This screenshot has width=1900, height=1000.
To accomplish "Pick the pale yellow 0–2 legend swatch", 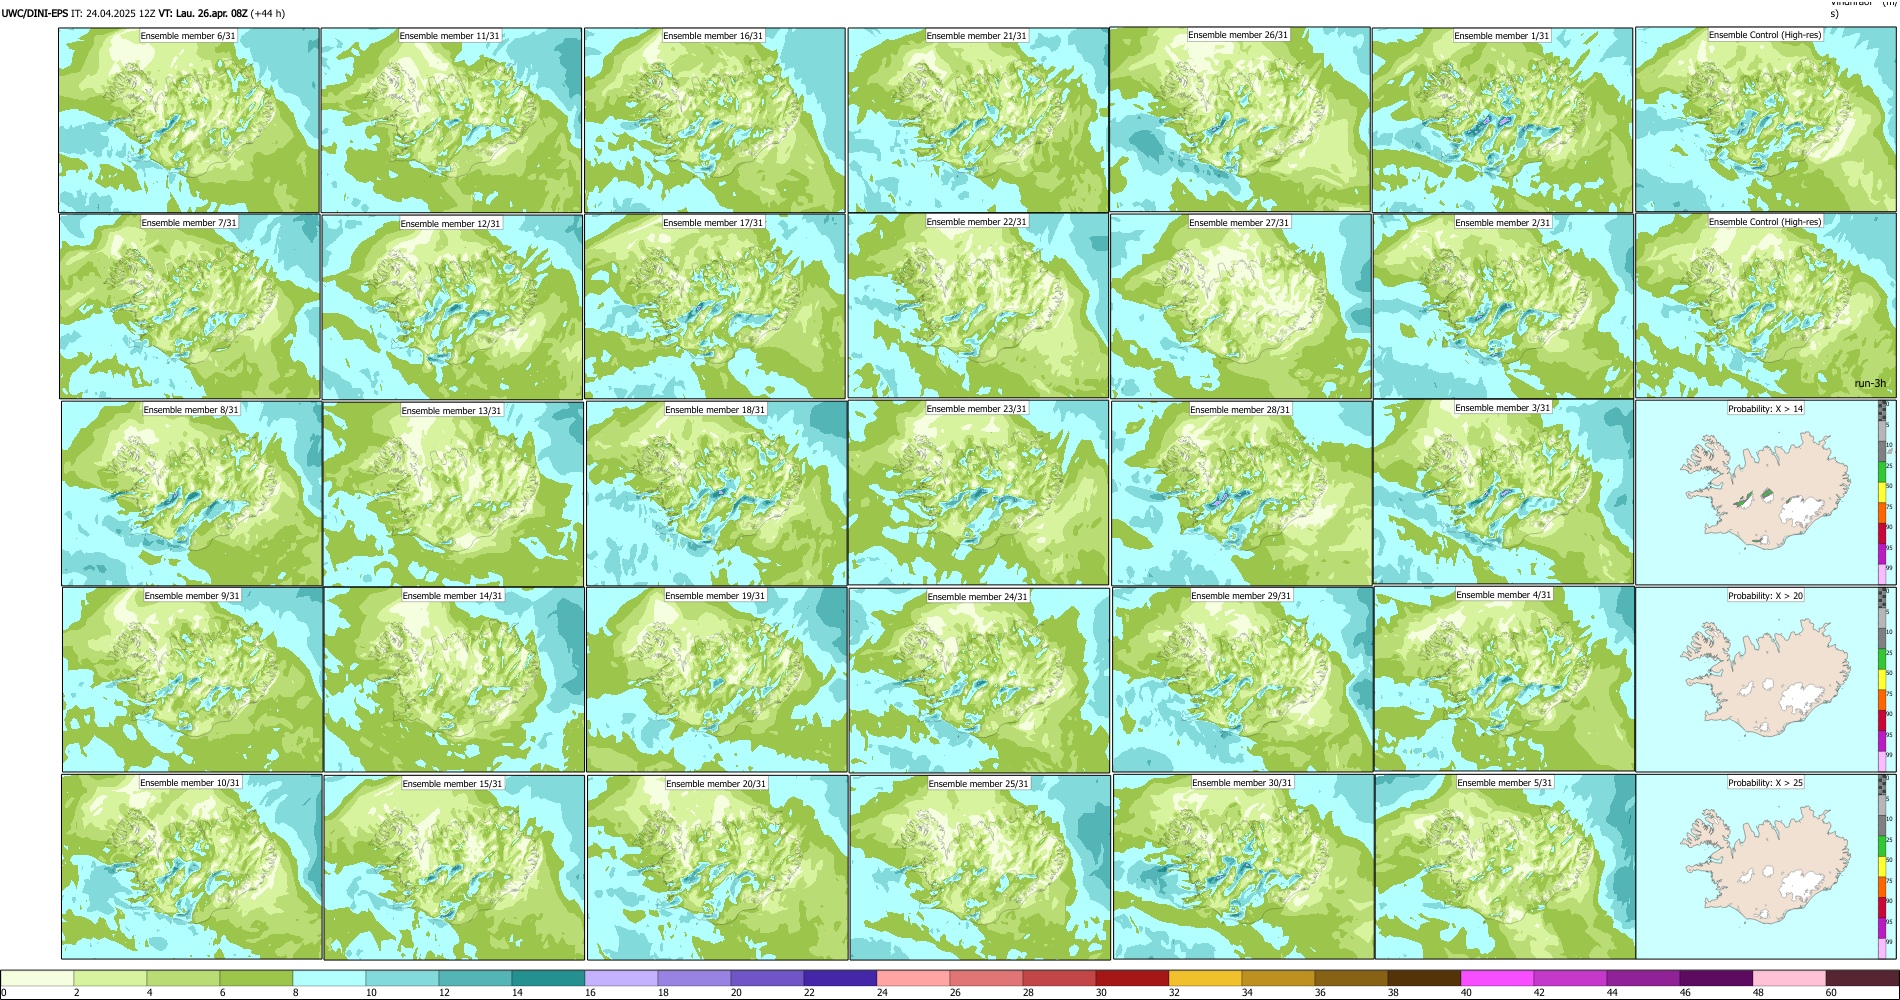I will [37, 978].
